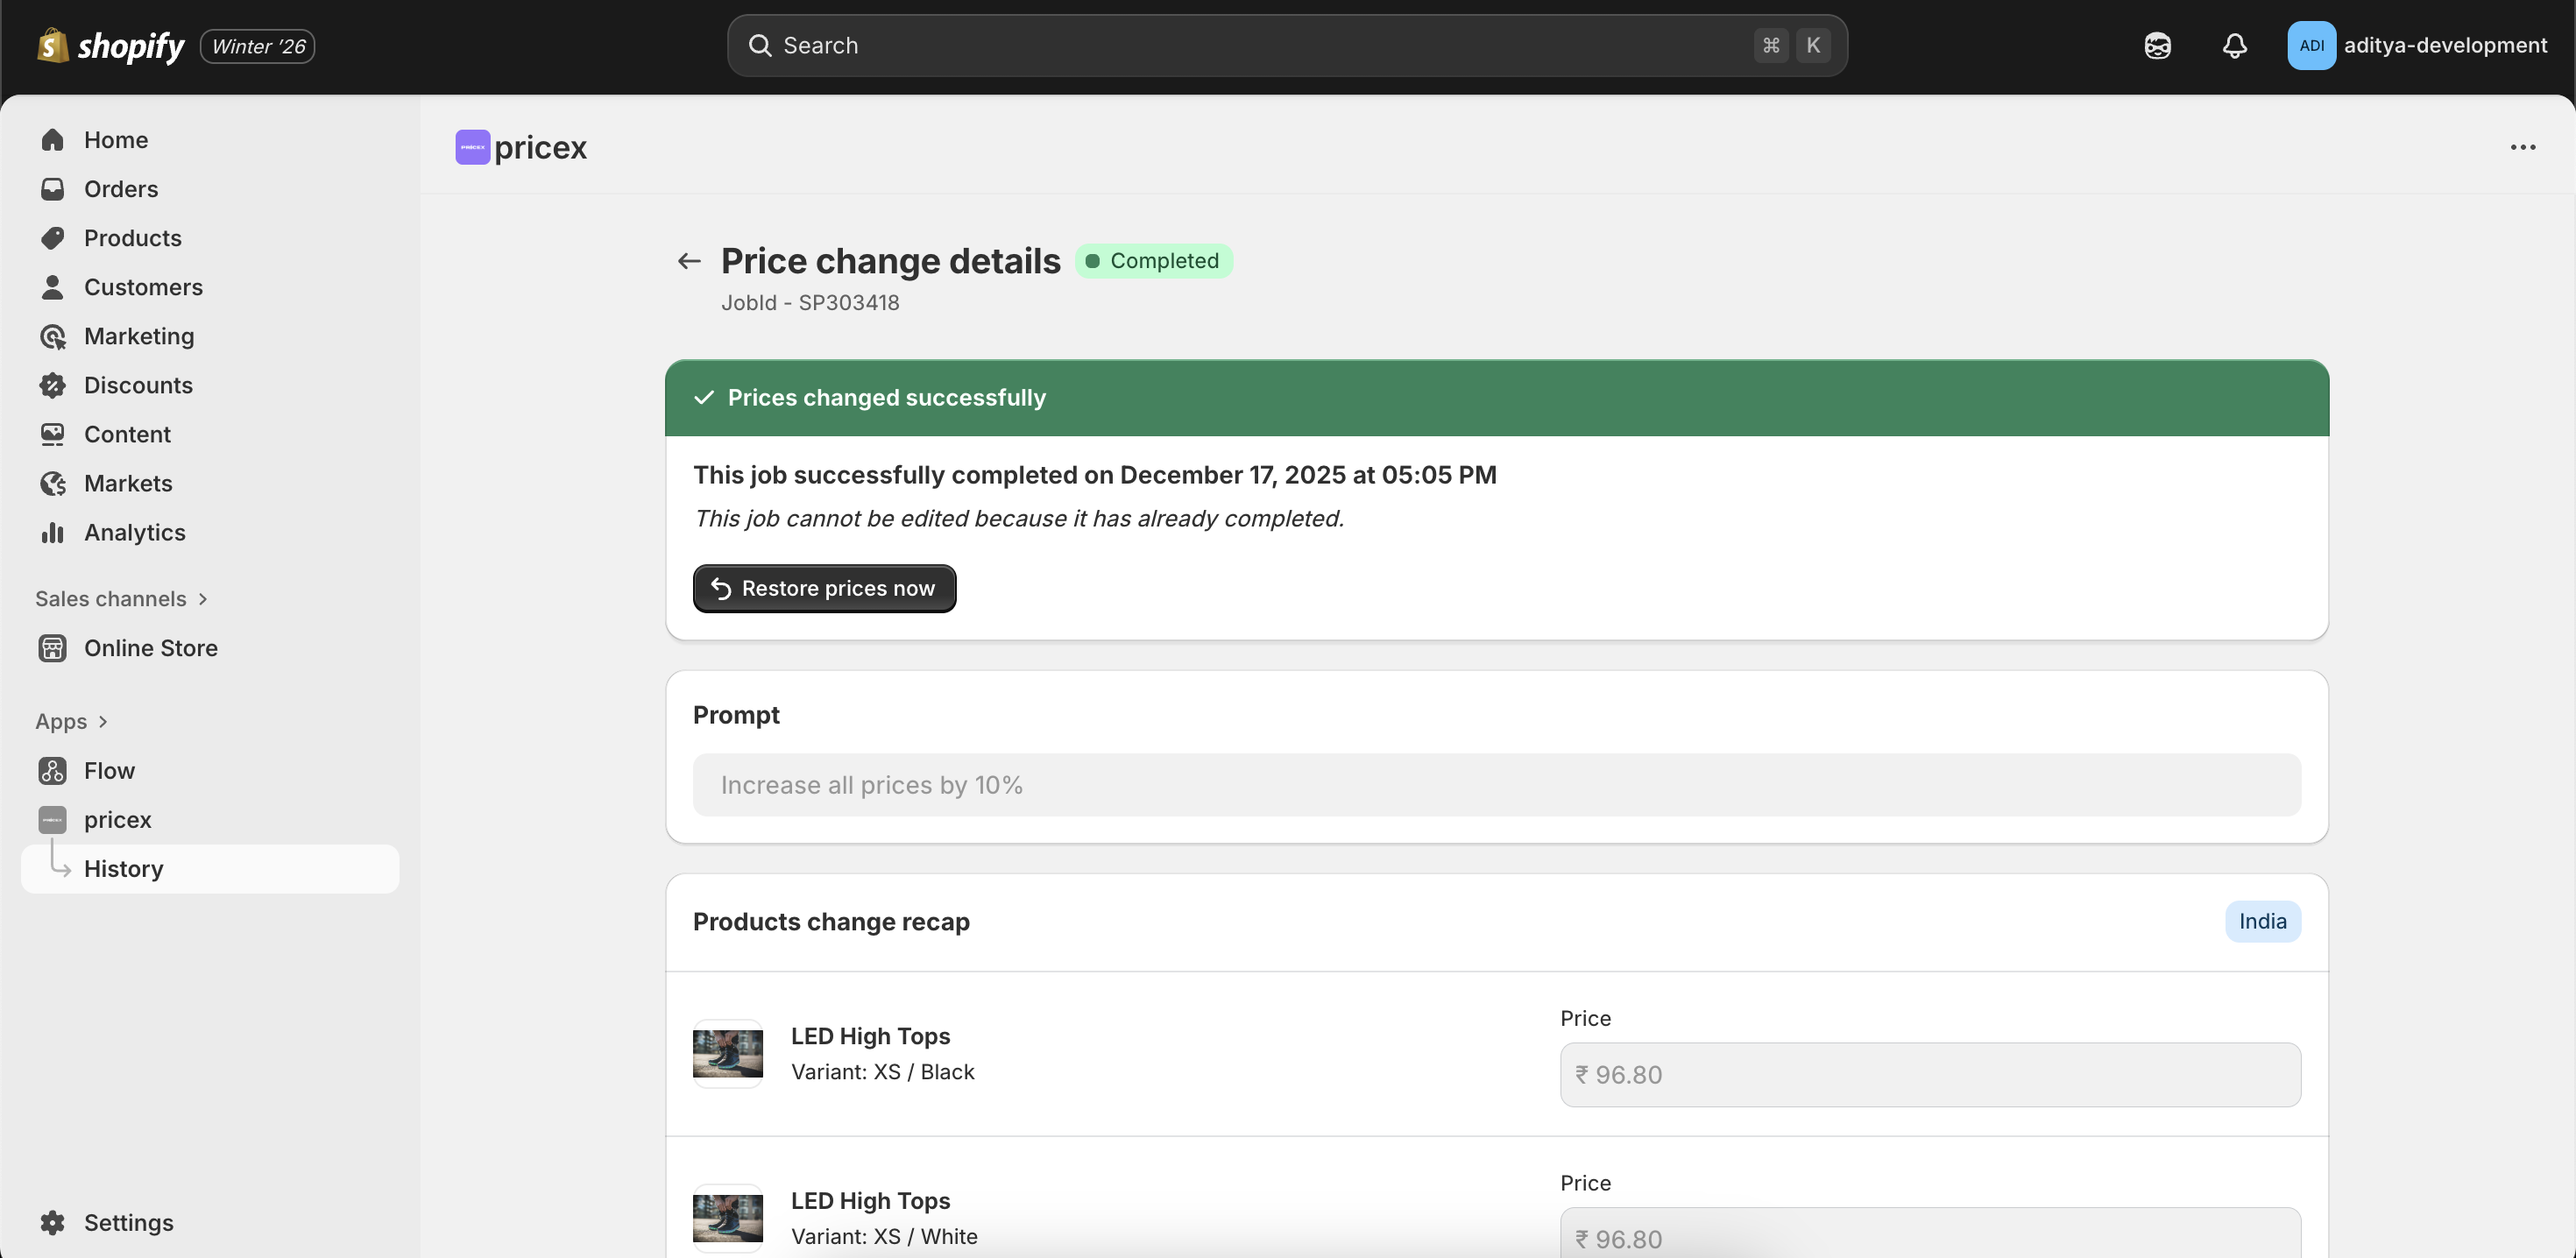Edit the XS / Black variant price field
This screenshot has width=2576, height=1258.
(1930, 1074)
